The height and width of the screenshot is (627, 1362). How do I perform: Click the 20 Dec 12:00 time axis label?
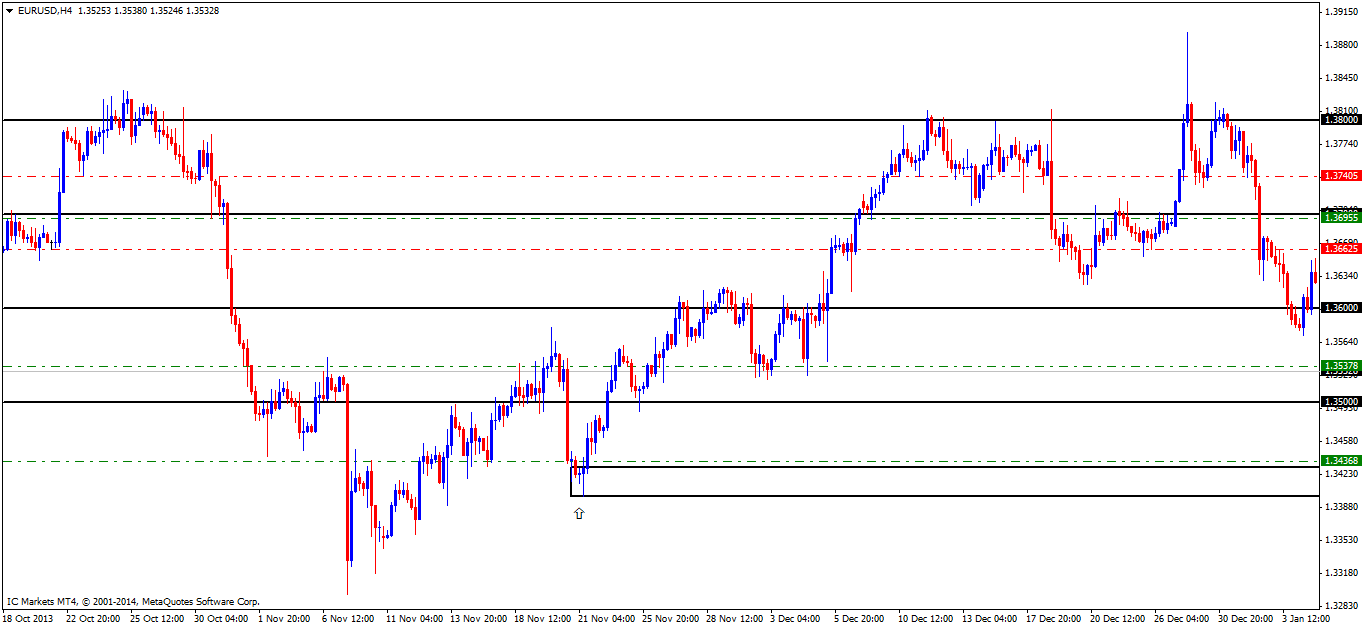pyautogui.click(x=1117, y=619)
